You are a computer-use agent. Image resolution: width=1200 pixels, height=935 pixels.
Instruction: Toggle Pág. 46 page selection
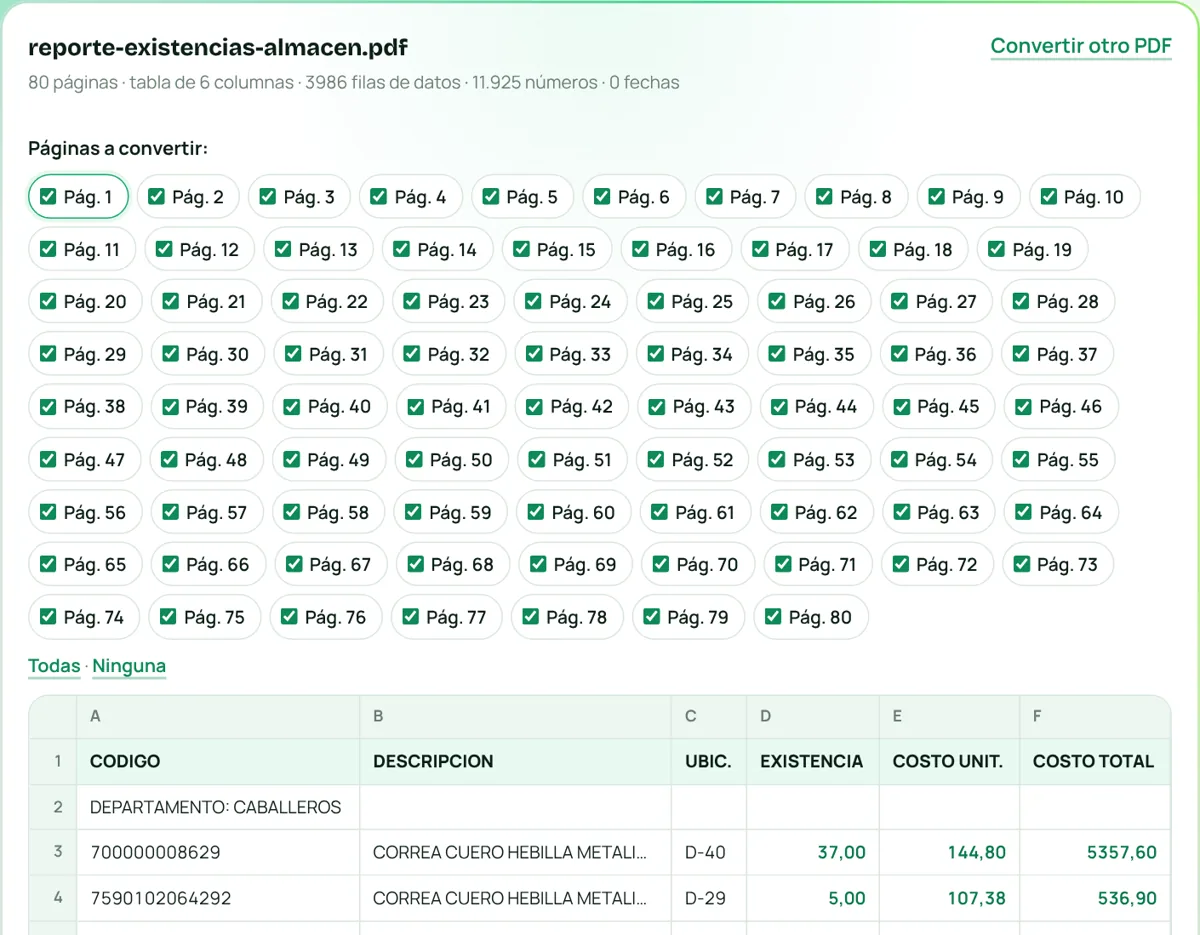1059,407
